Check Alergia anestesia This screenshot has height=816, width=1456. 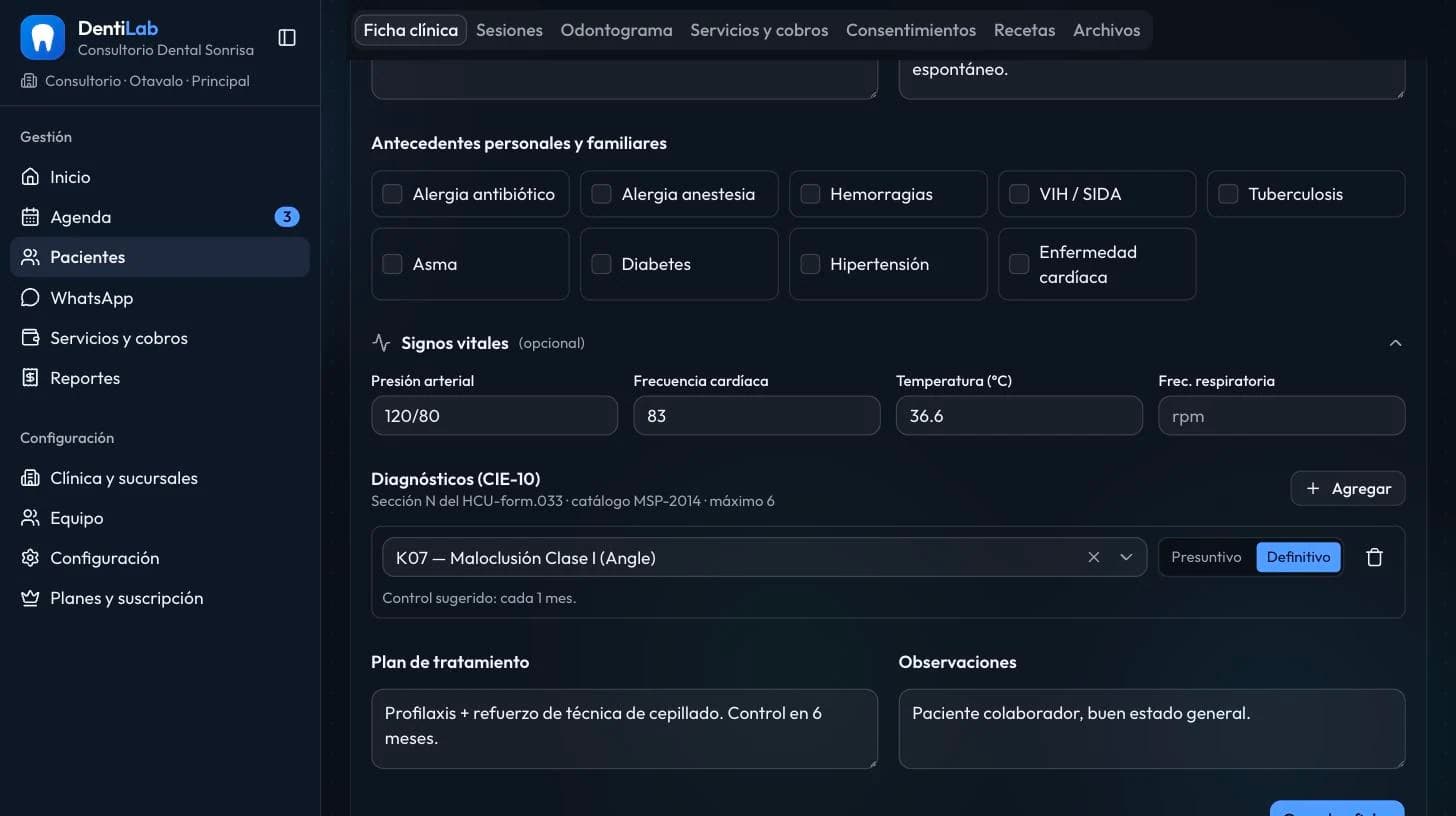pyautogui.click(x=602, y=194)
